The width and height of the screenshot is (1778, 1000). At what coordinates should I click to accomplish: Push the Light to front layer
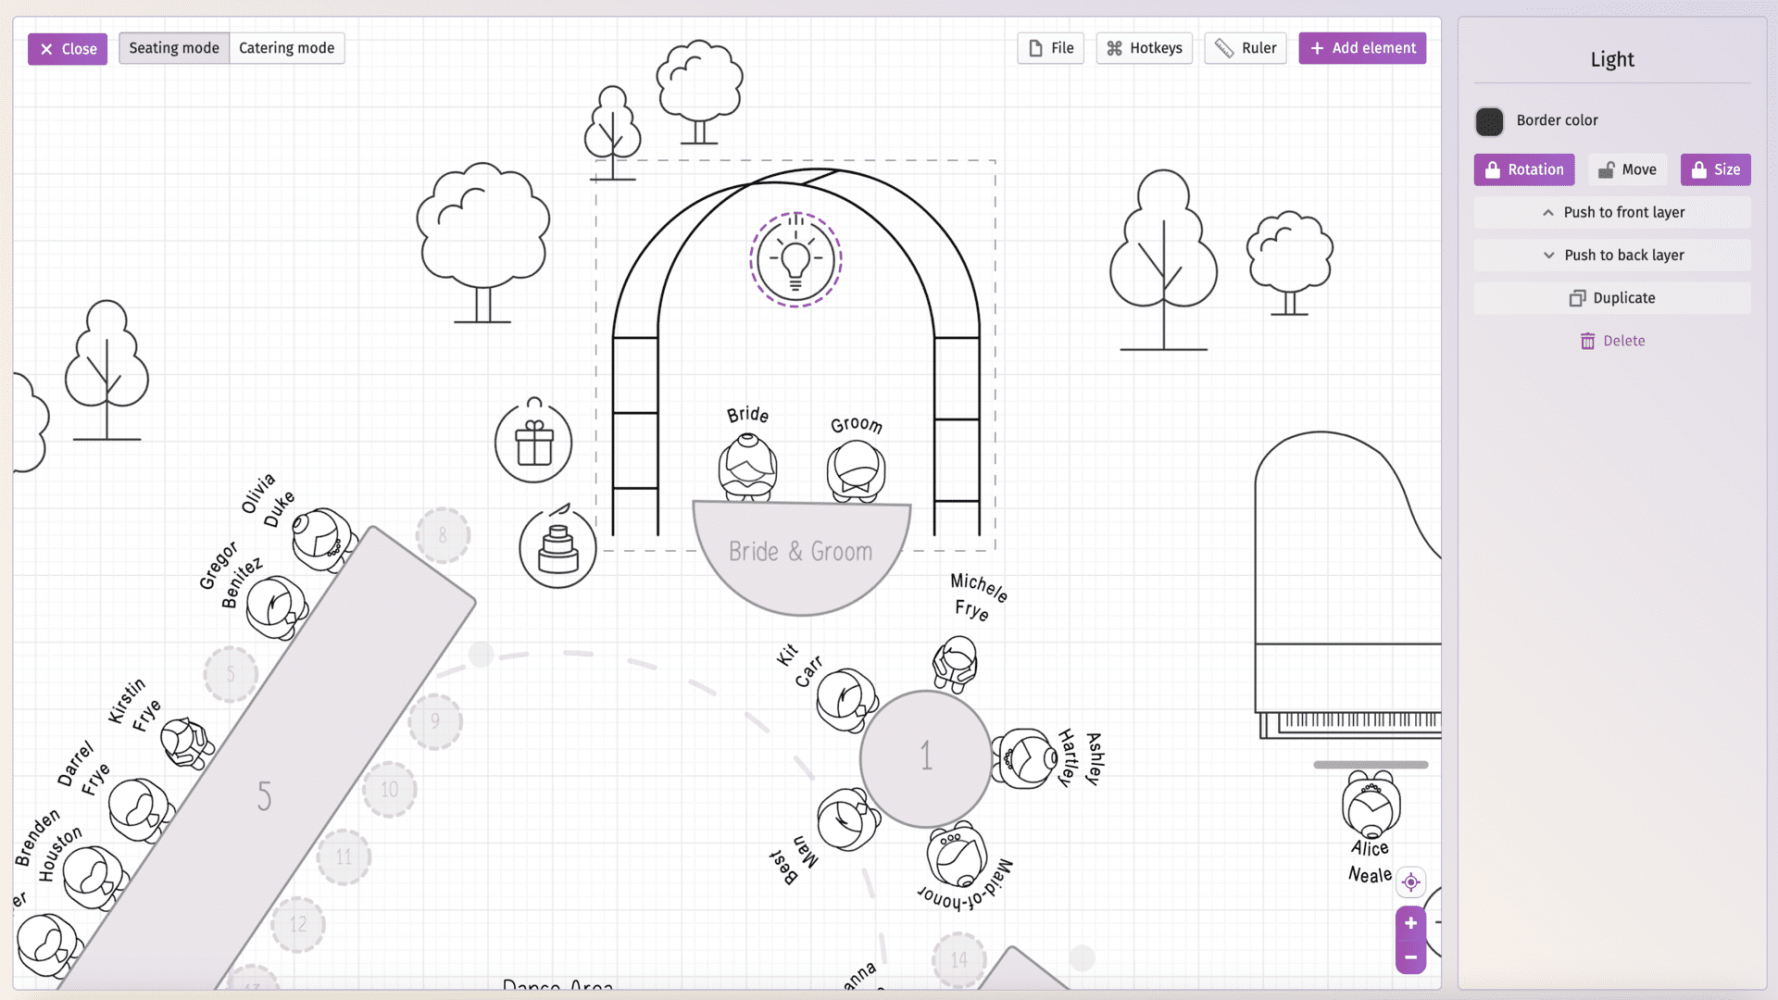tap(1612, 211)
